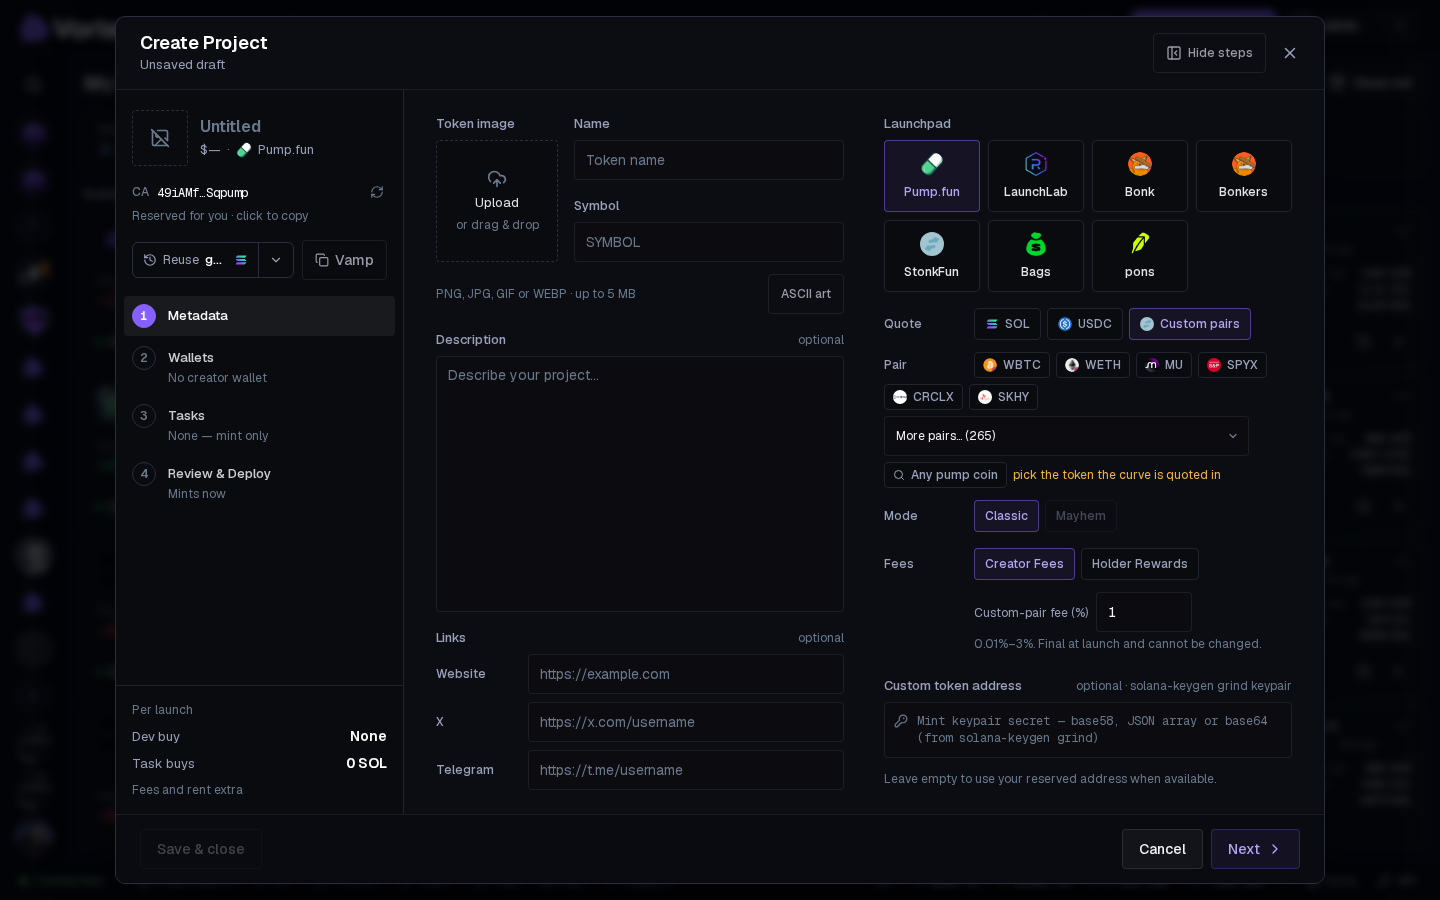Go to the Metadata step
This screenshot has height=900, width=1440.
coord(259,316)
